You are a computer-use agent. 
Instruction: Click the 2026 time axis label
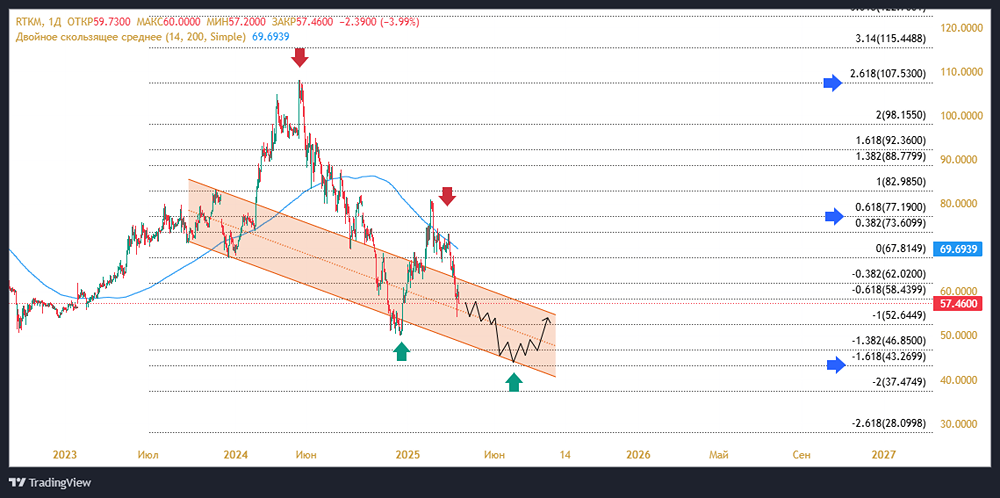(x=638, y=455)
